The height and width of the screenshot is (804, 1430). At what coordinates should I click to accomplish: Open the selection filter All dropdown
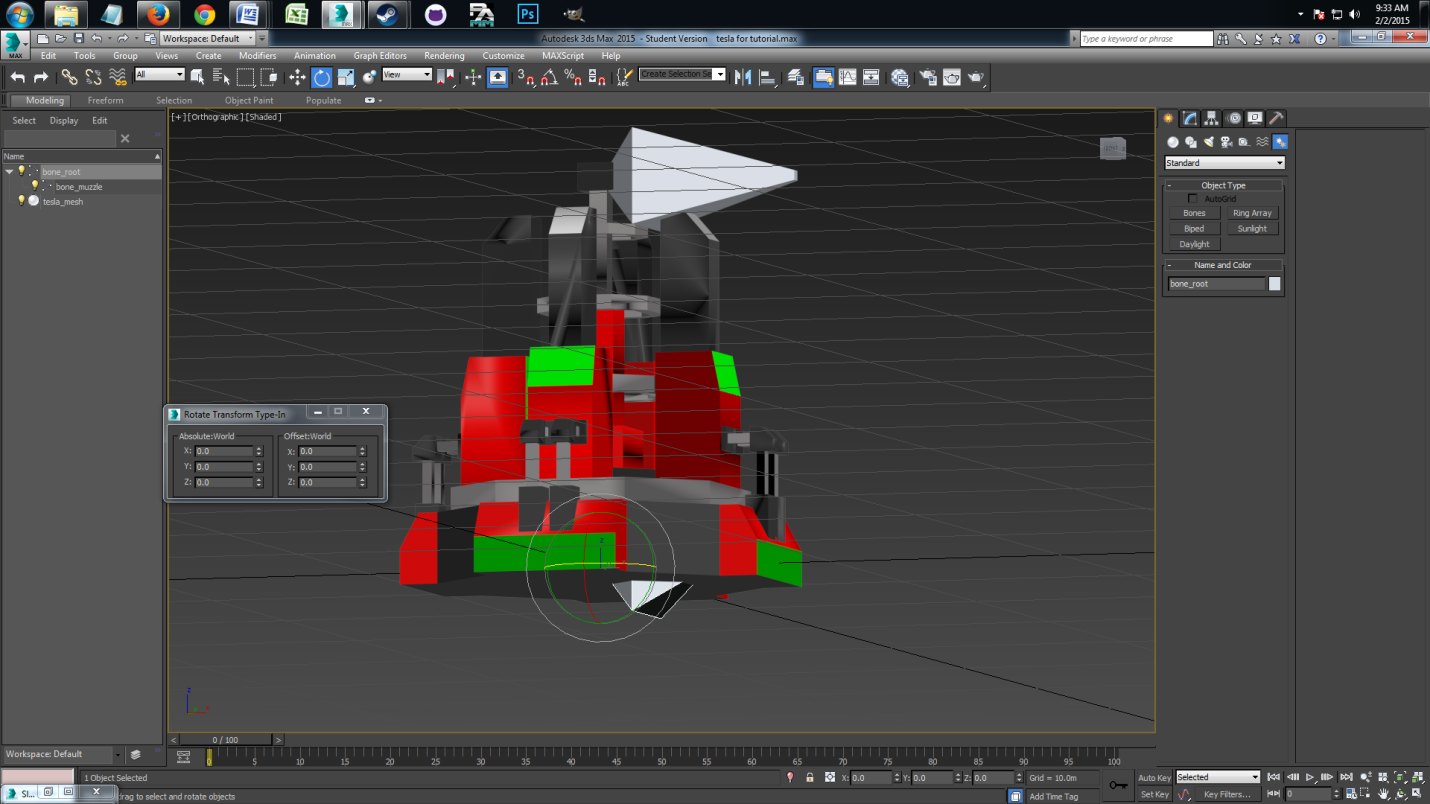click(x=160, y=74)
